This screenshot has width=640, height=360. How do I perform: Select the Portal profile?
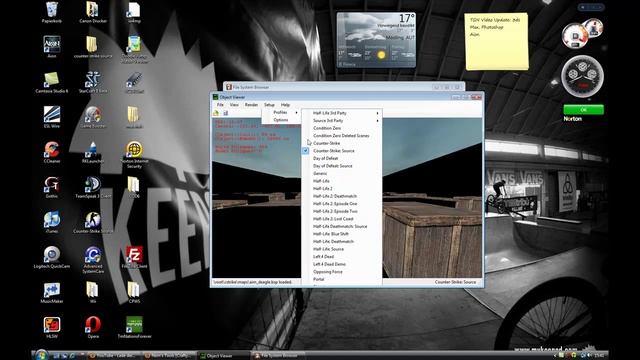click(342, 279)
